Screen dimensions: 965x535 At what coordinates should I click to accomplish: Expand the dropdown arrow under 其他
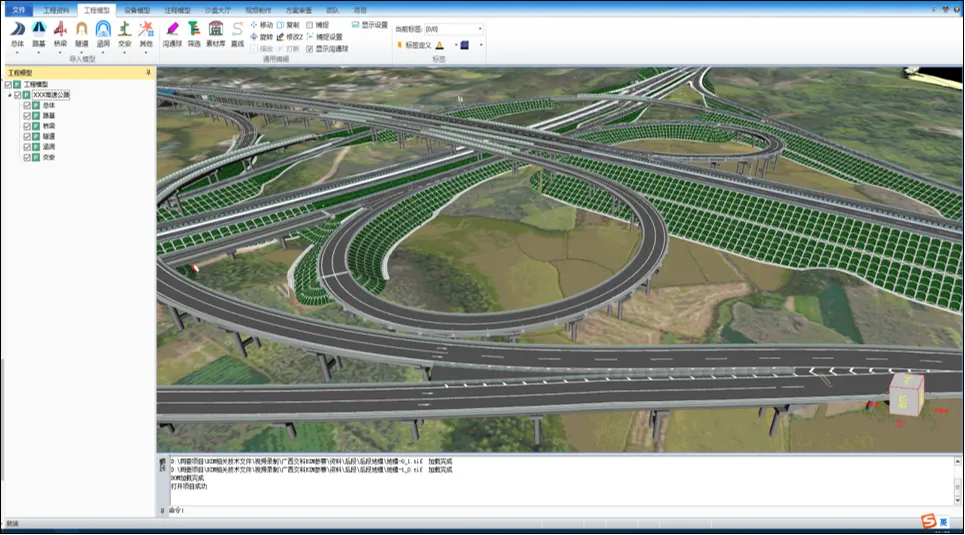(x=146, y=53)
